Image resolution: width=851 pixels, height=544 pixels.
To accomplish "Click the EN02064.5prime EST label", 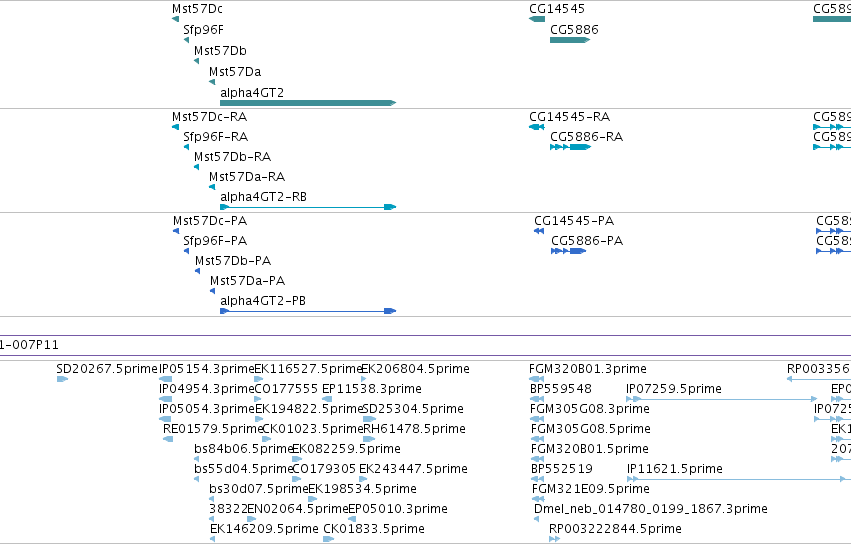I will point(297,509).
